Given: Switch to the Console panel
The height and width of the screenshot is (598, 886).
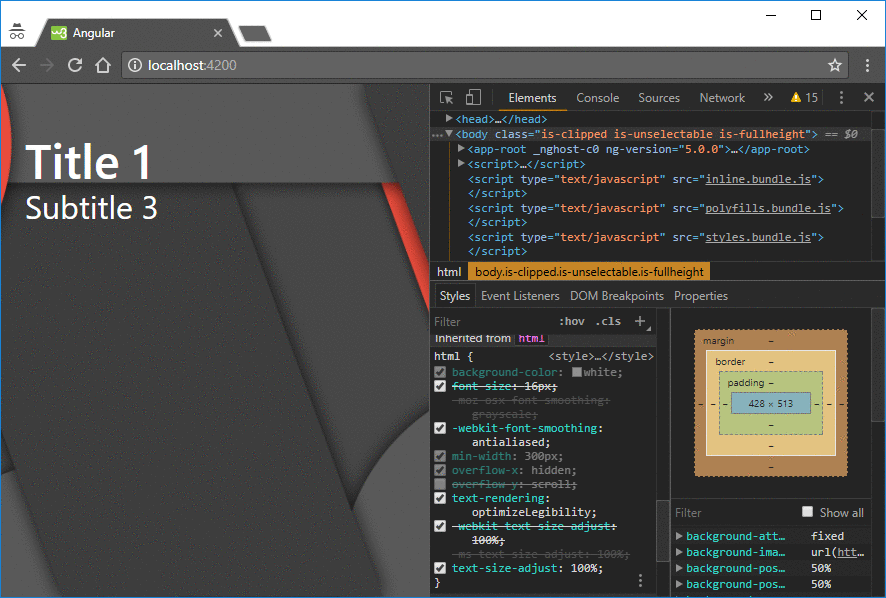Looking at the screenshot, I should tap(597, 97).
